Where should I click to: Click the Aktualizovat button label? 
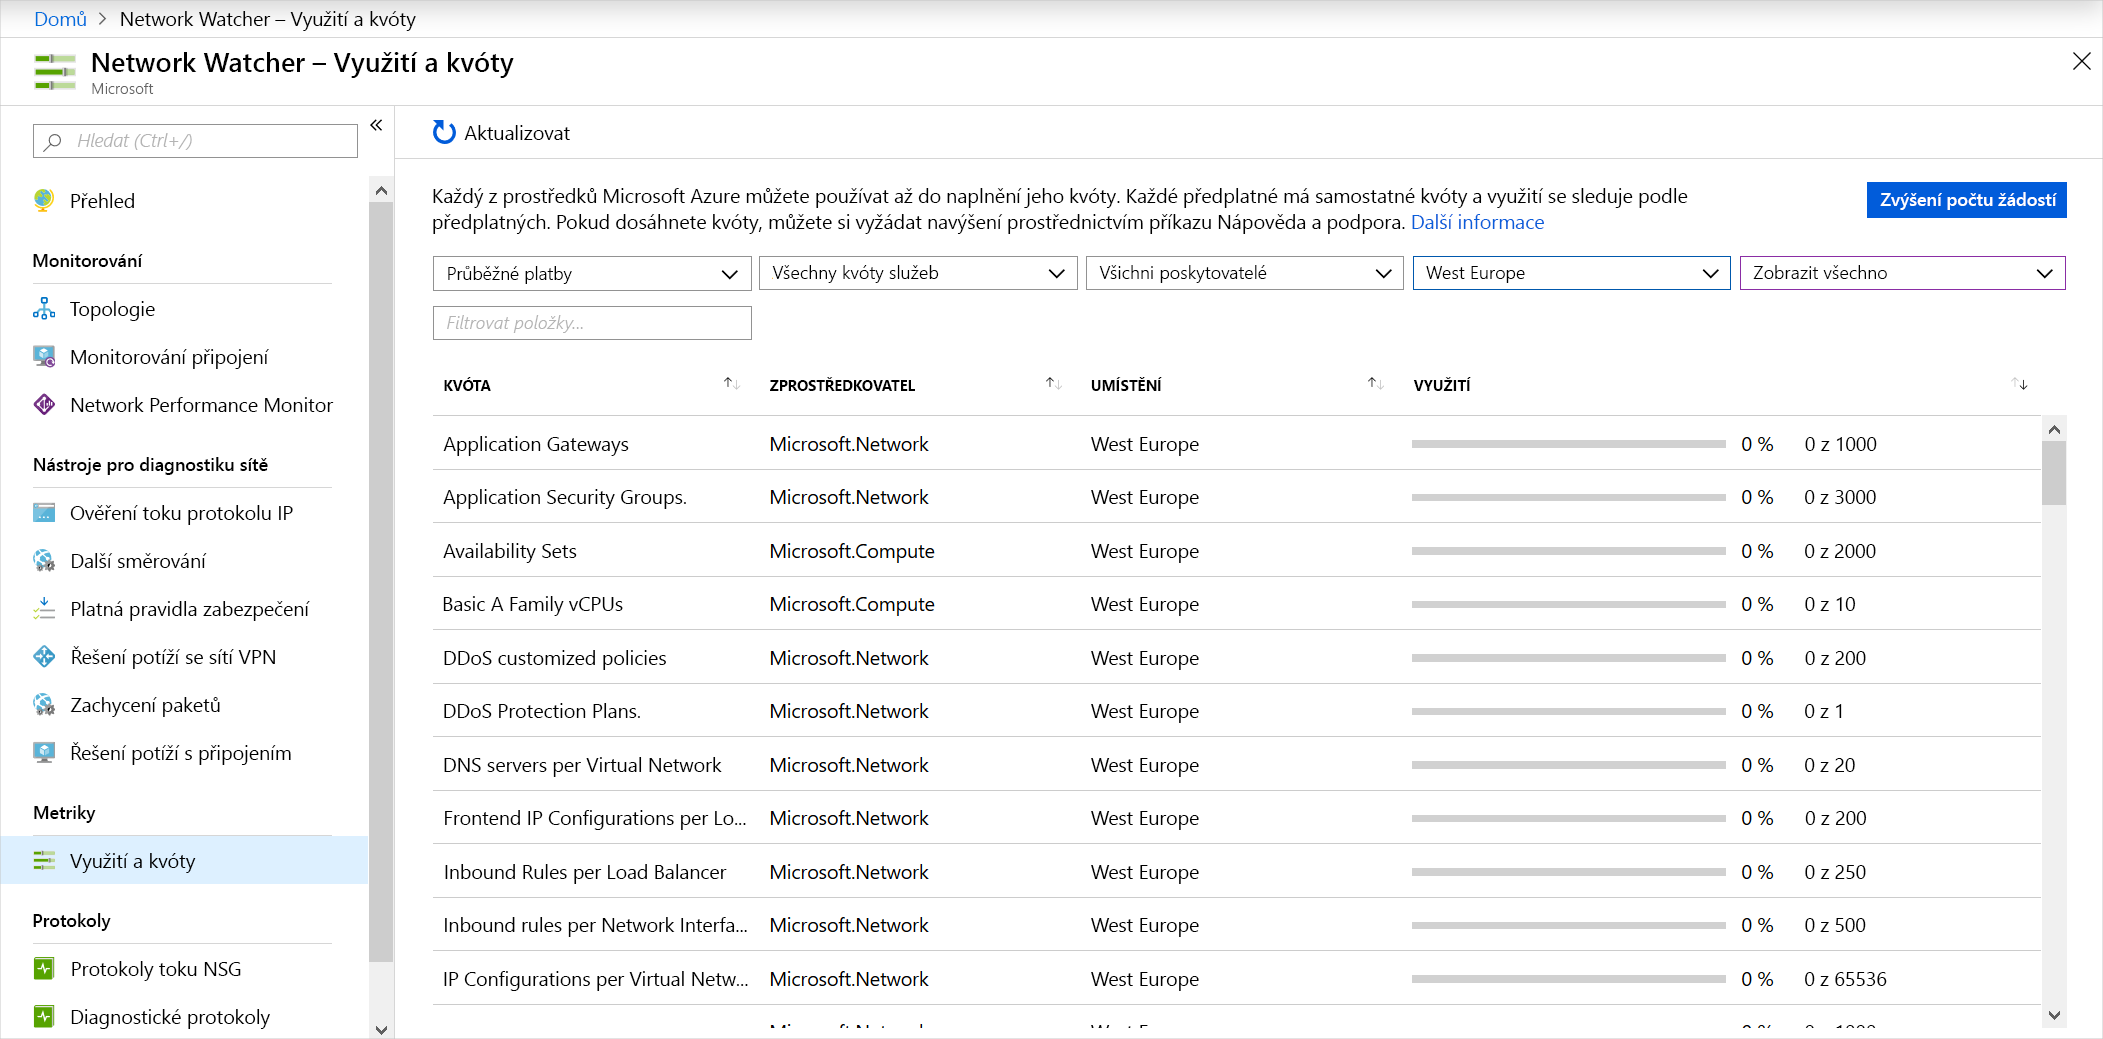point(517,133)
